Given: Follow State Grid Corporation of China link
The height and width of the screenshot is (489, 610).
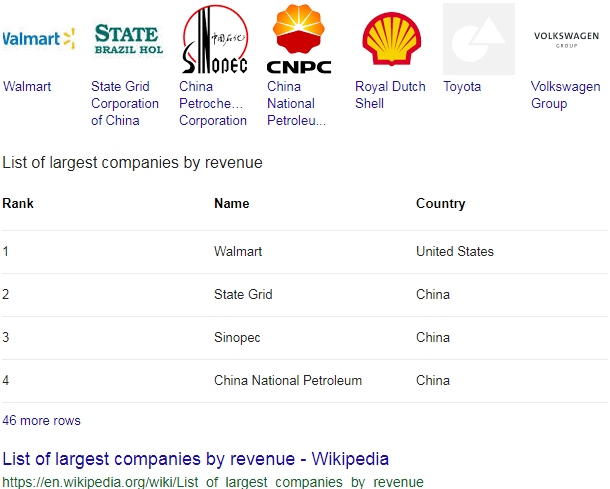Looking at the screenshot, I should [x=125, y=103].
